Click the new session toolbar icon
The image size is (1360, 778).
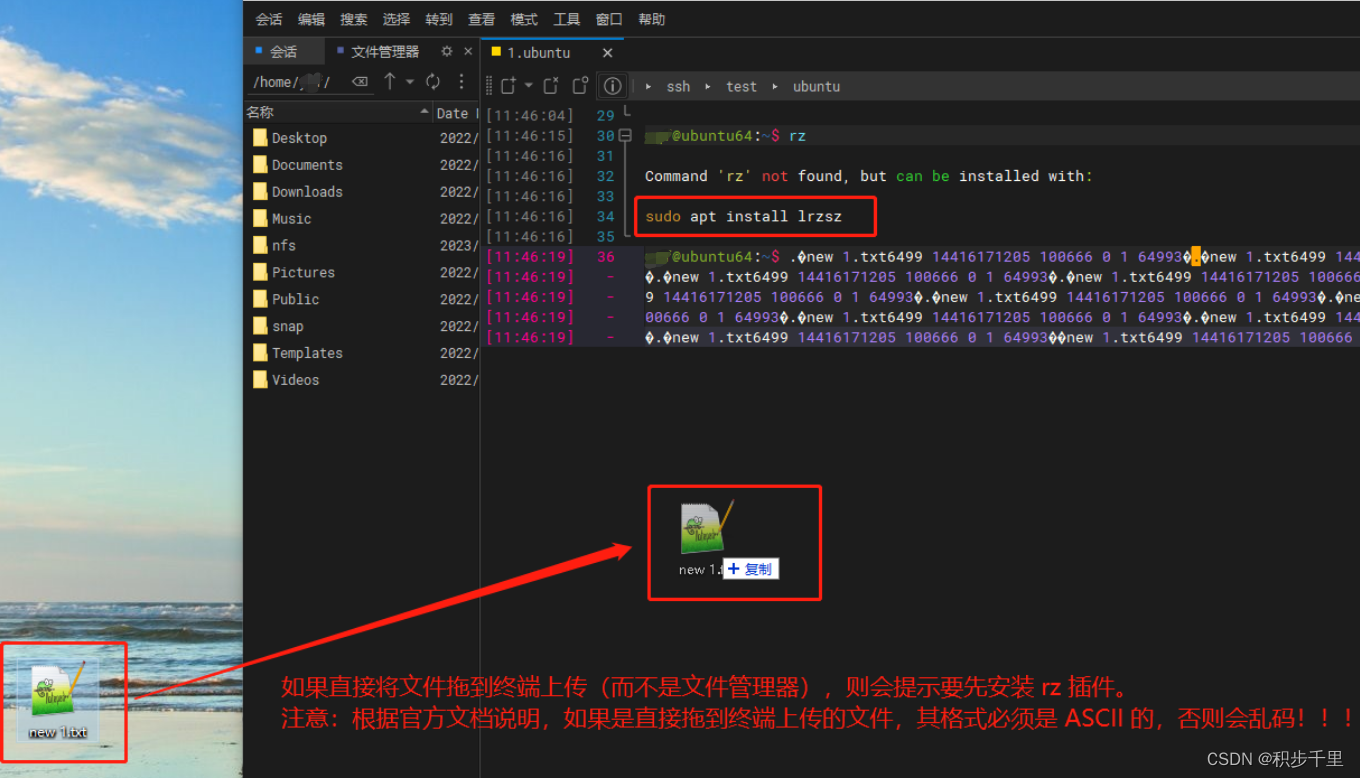point(509,86)
